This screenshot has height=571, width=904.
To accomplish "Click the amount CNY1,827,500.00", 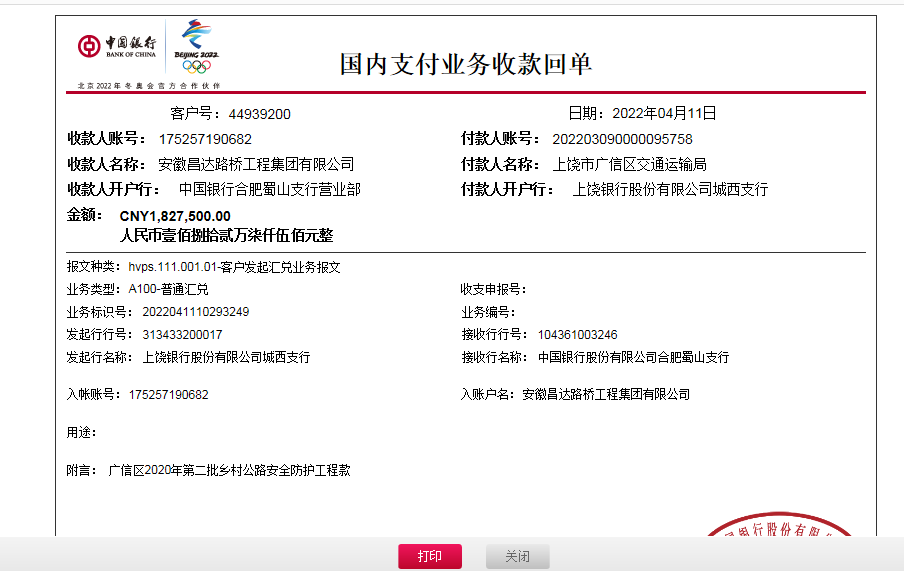I will [x=175, y=216].
